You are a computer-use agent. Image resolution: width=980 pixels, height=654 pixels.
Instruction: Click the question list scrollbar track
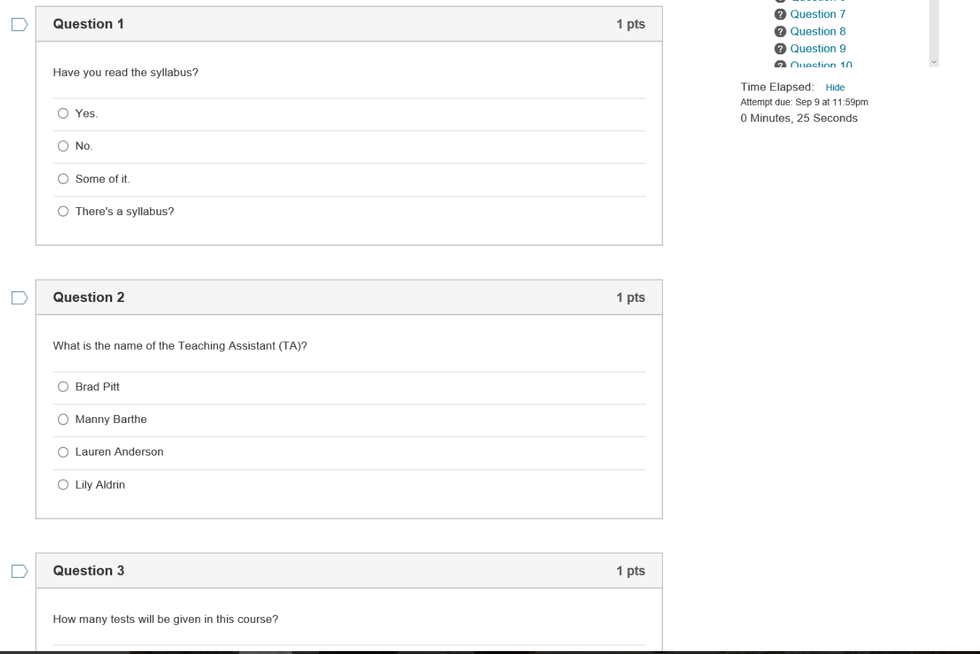(x=934, y=30)
